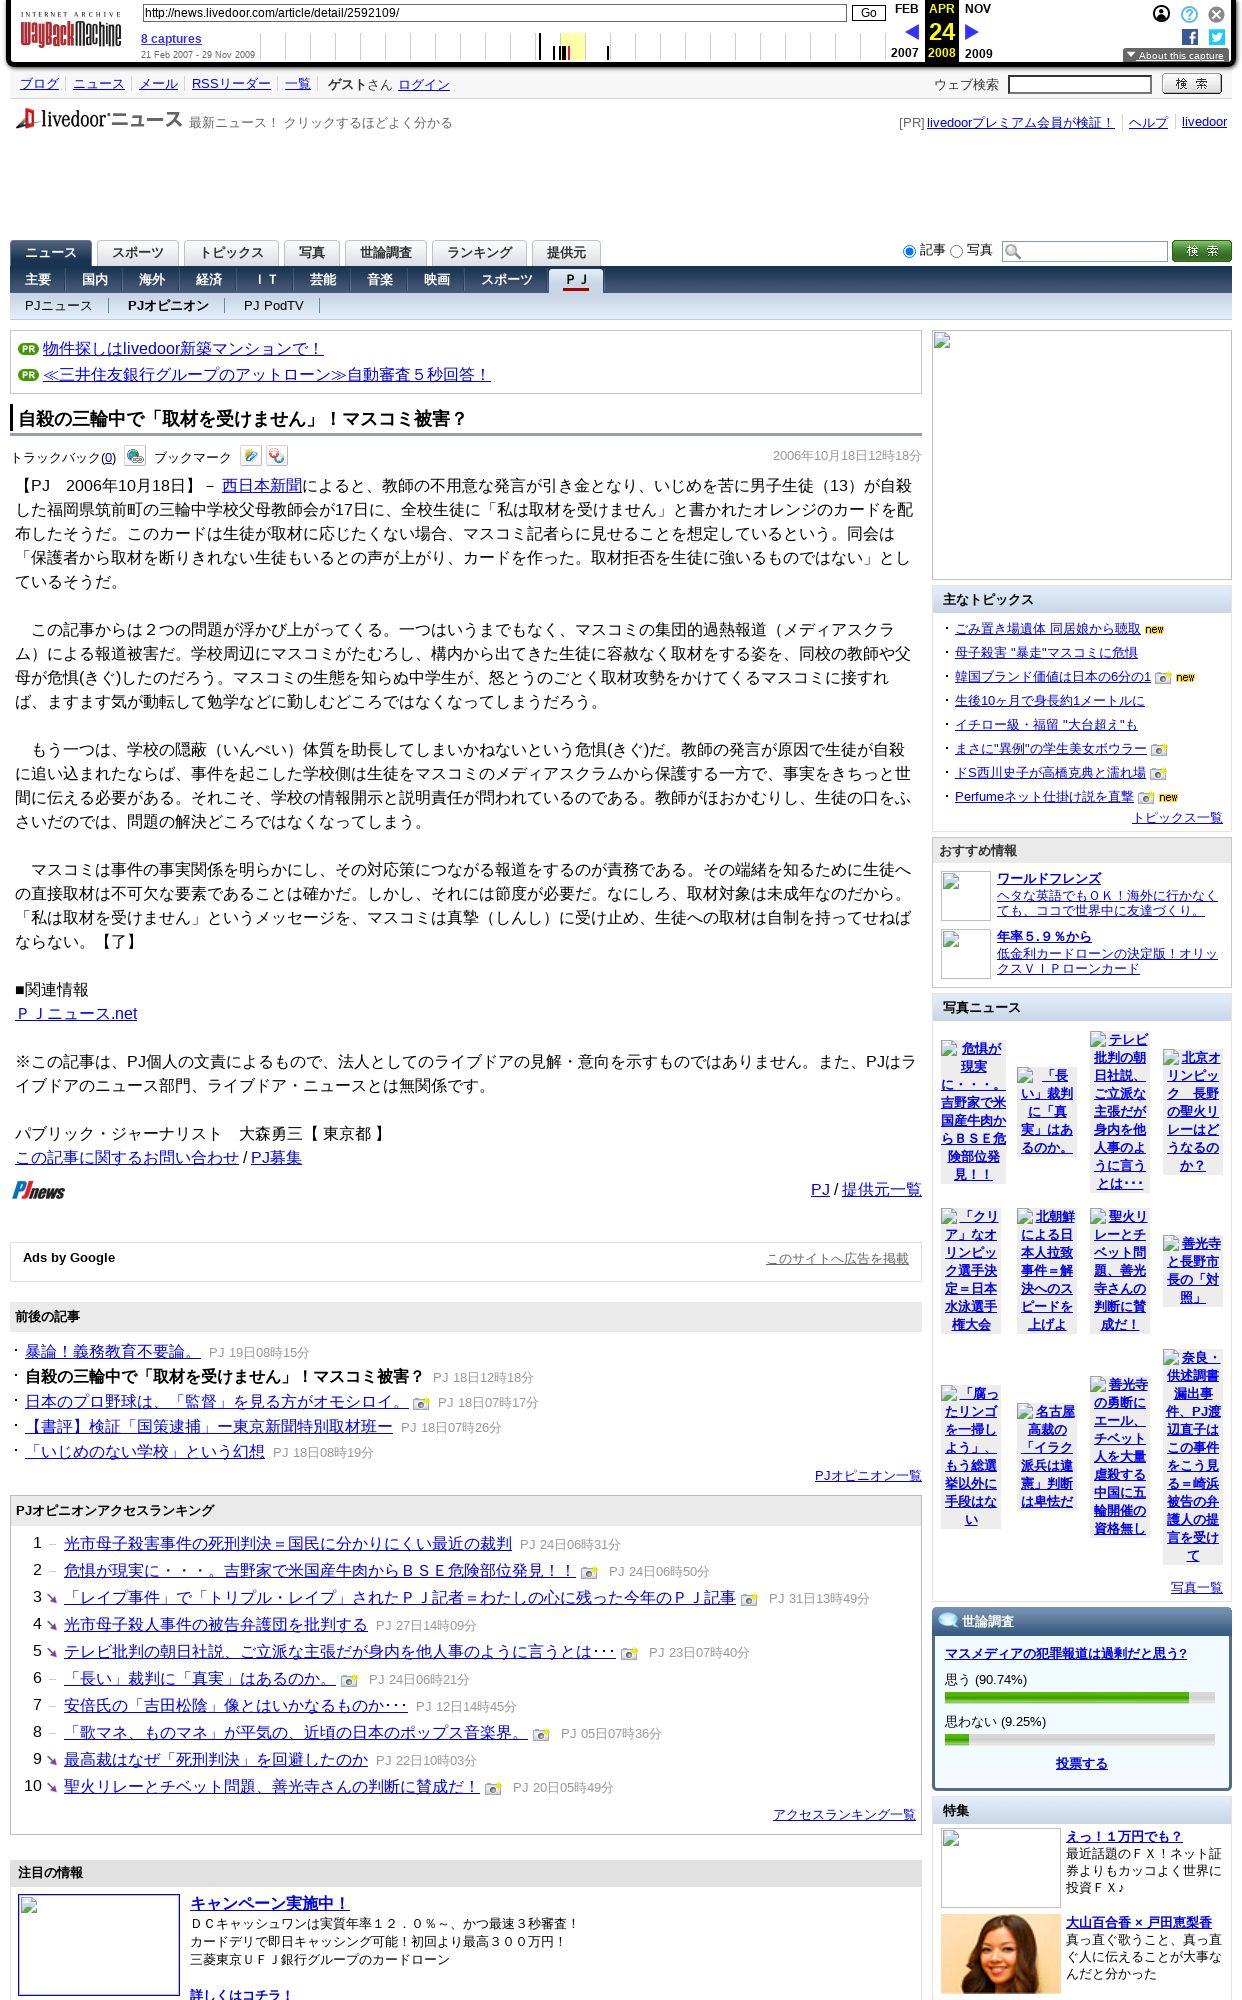Screen dimensions: 1242x2000
Task: Click camera icon on ranking item 10
Action: [493, 1789]
